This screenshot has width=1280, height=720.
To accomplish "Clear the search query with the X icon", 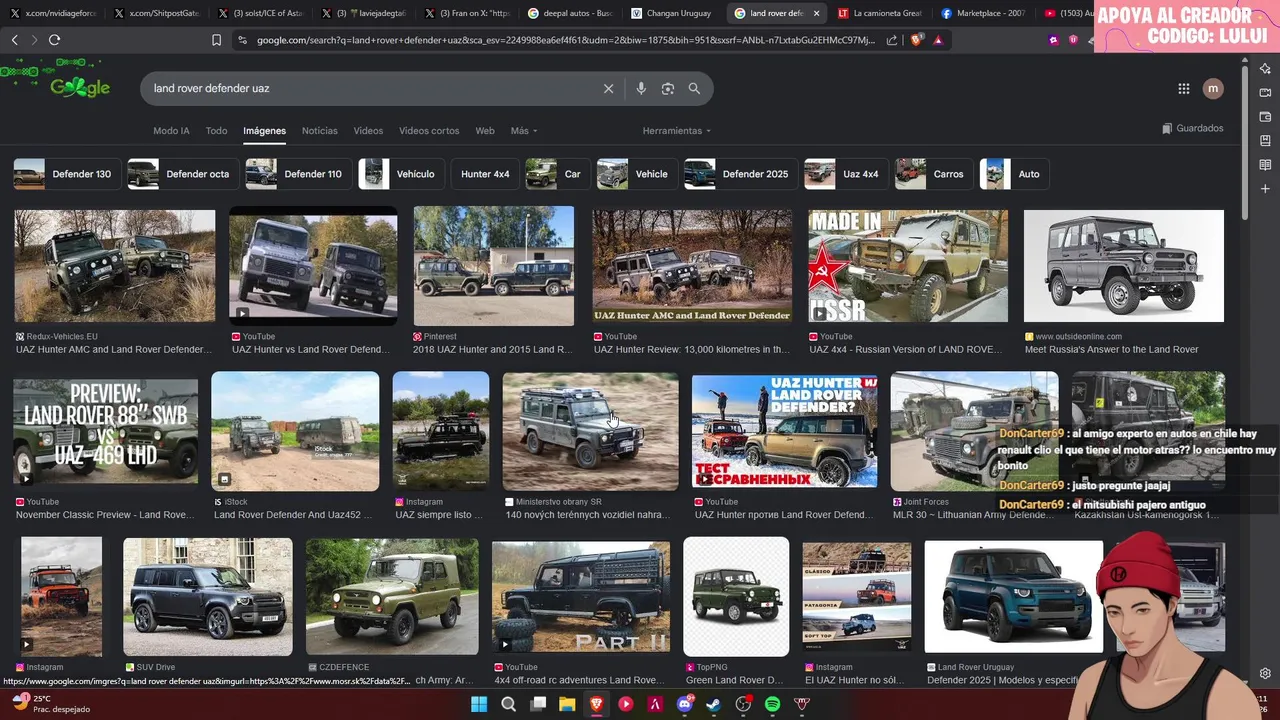I will [x=608, y=88].
